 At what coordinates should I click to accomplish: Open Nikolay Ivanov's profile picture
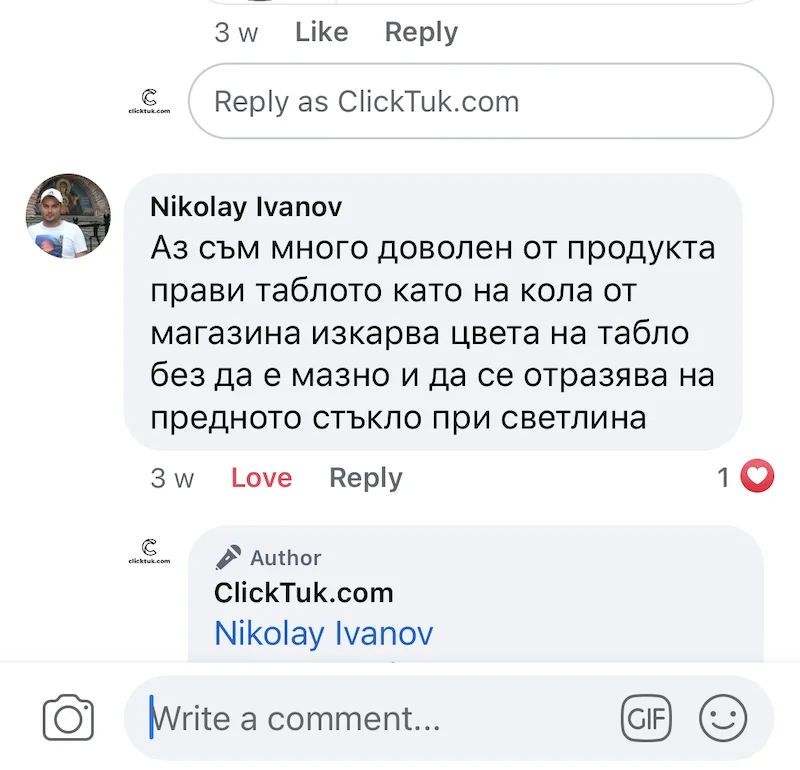click(x=68, y=216)
